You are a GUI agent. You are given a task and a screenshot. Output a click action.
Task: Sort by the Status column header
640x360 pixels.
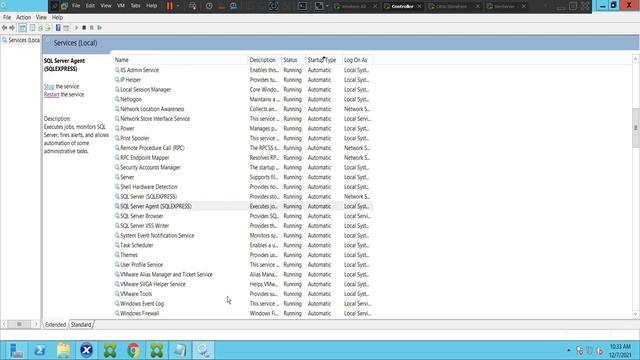click(293, 60)
